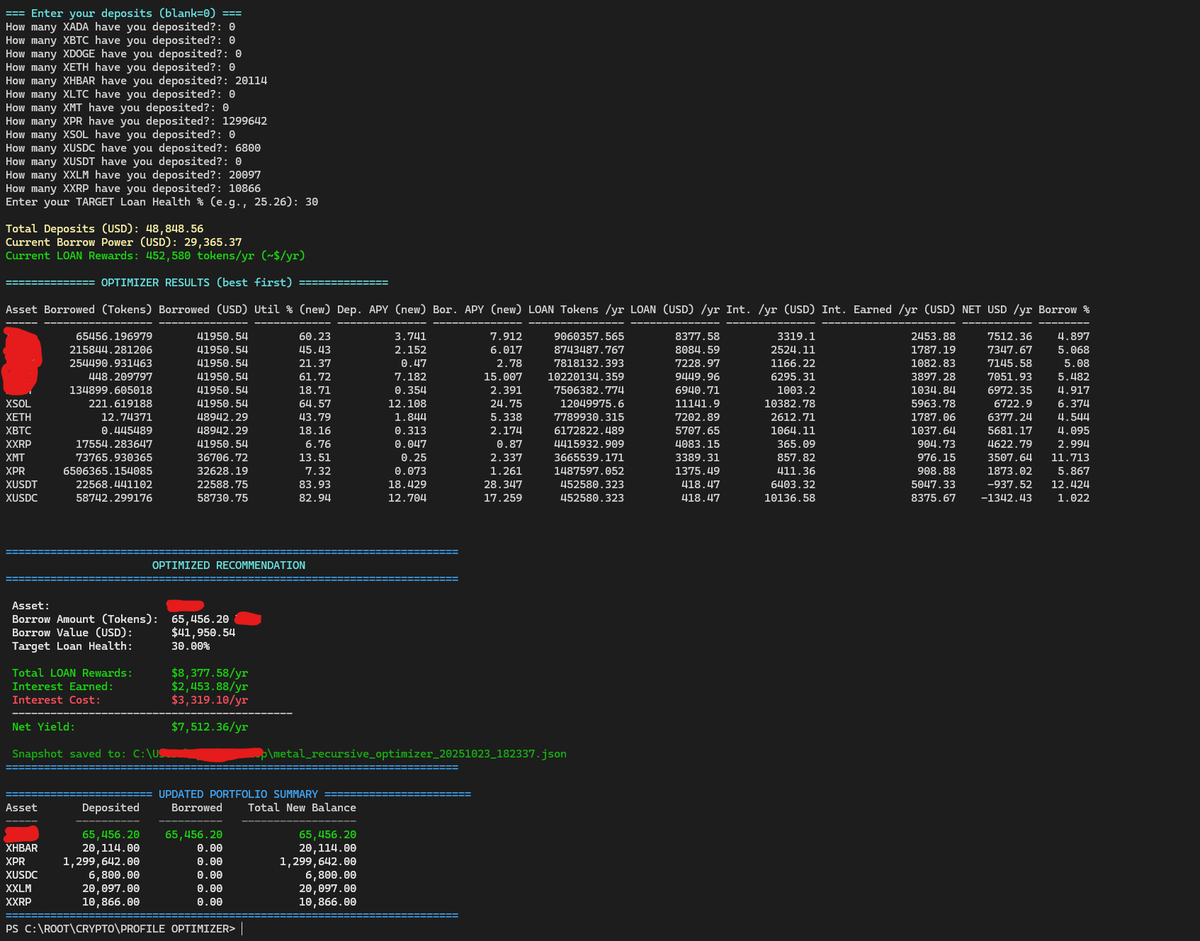The height and width of the screenshot is (941, 1200).
Task: Click the 'Borrowed (USD)' column header
Action: pos(203,310)
